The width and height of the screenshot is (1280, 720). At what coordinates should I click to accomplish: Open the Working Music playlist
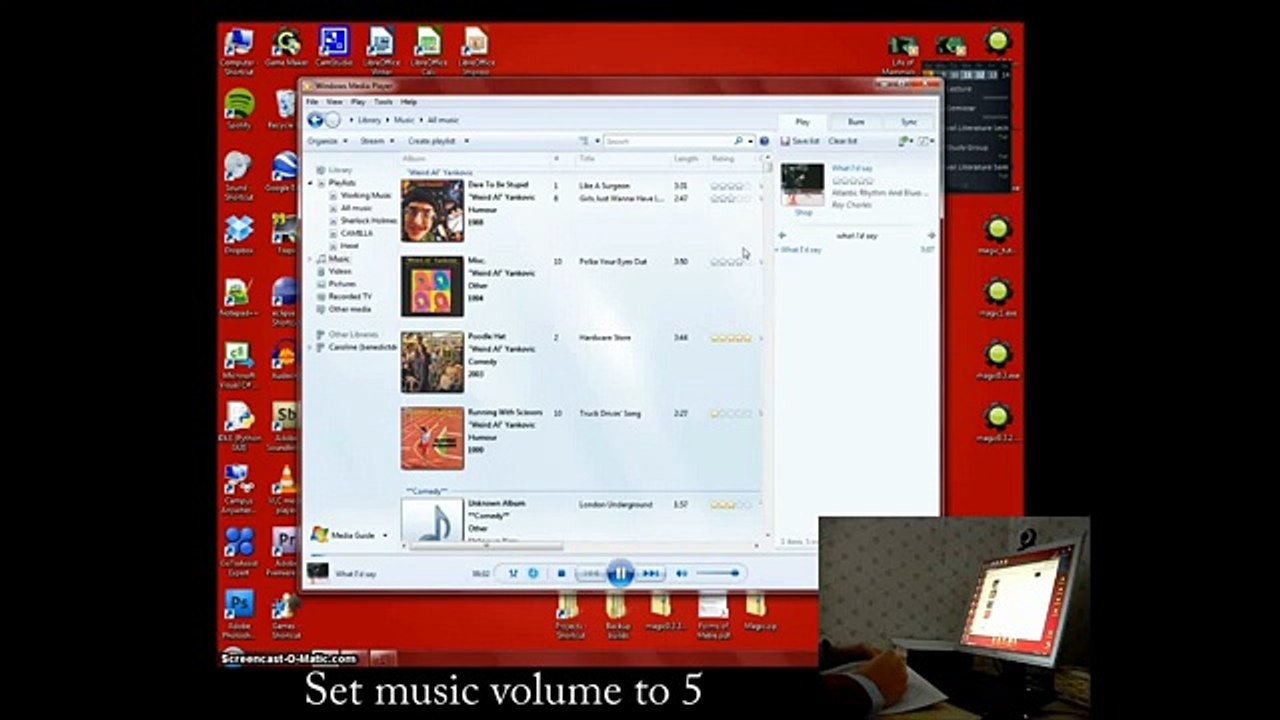point(365,195)
